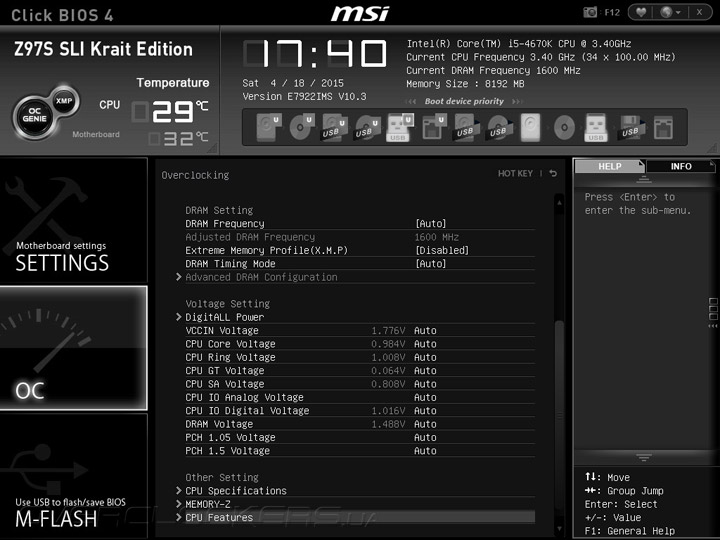Click the left arrows beside Boot device priority
720x540 pixels.
pos(411,101)
